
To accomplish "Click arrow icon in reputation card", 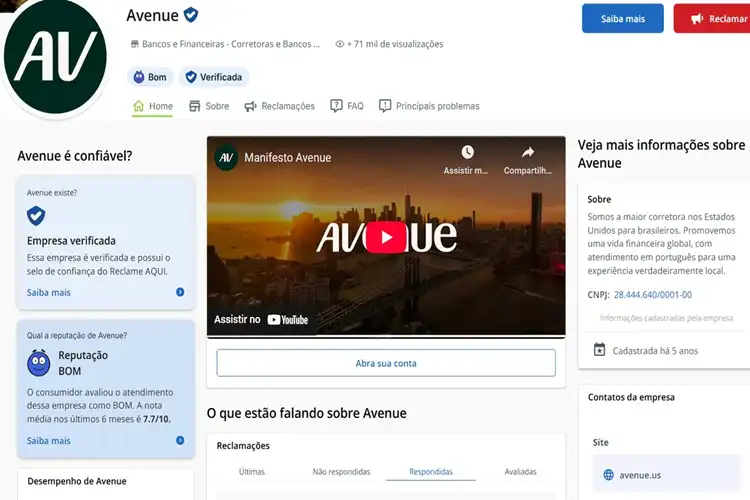I will tap(180, 440).
